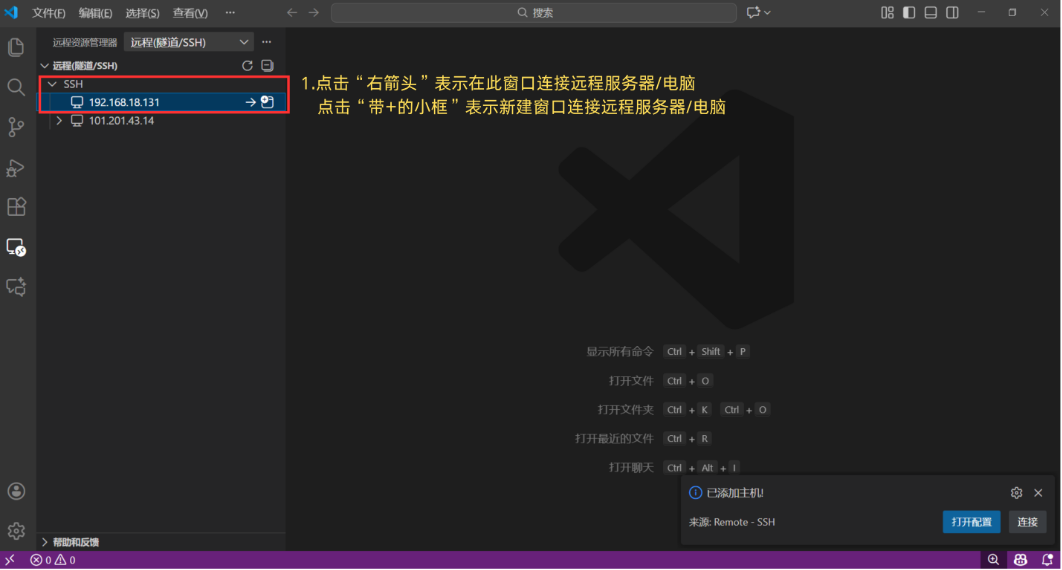This screenshot has width=1062, height=570.
Task: Collapse the remote tunnels/SSH section
Action: coord(45,66)
